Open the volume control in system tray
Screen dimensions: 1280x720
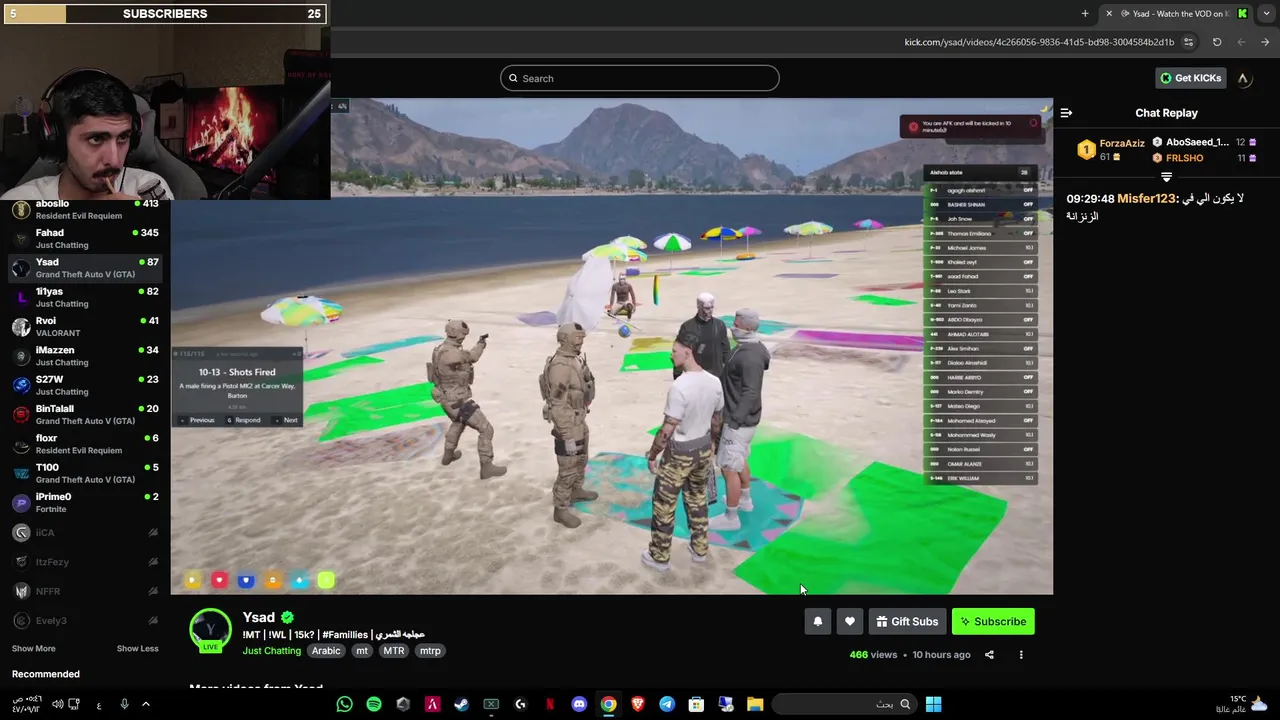tap(57, 704)
